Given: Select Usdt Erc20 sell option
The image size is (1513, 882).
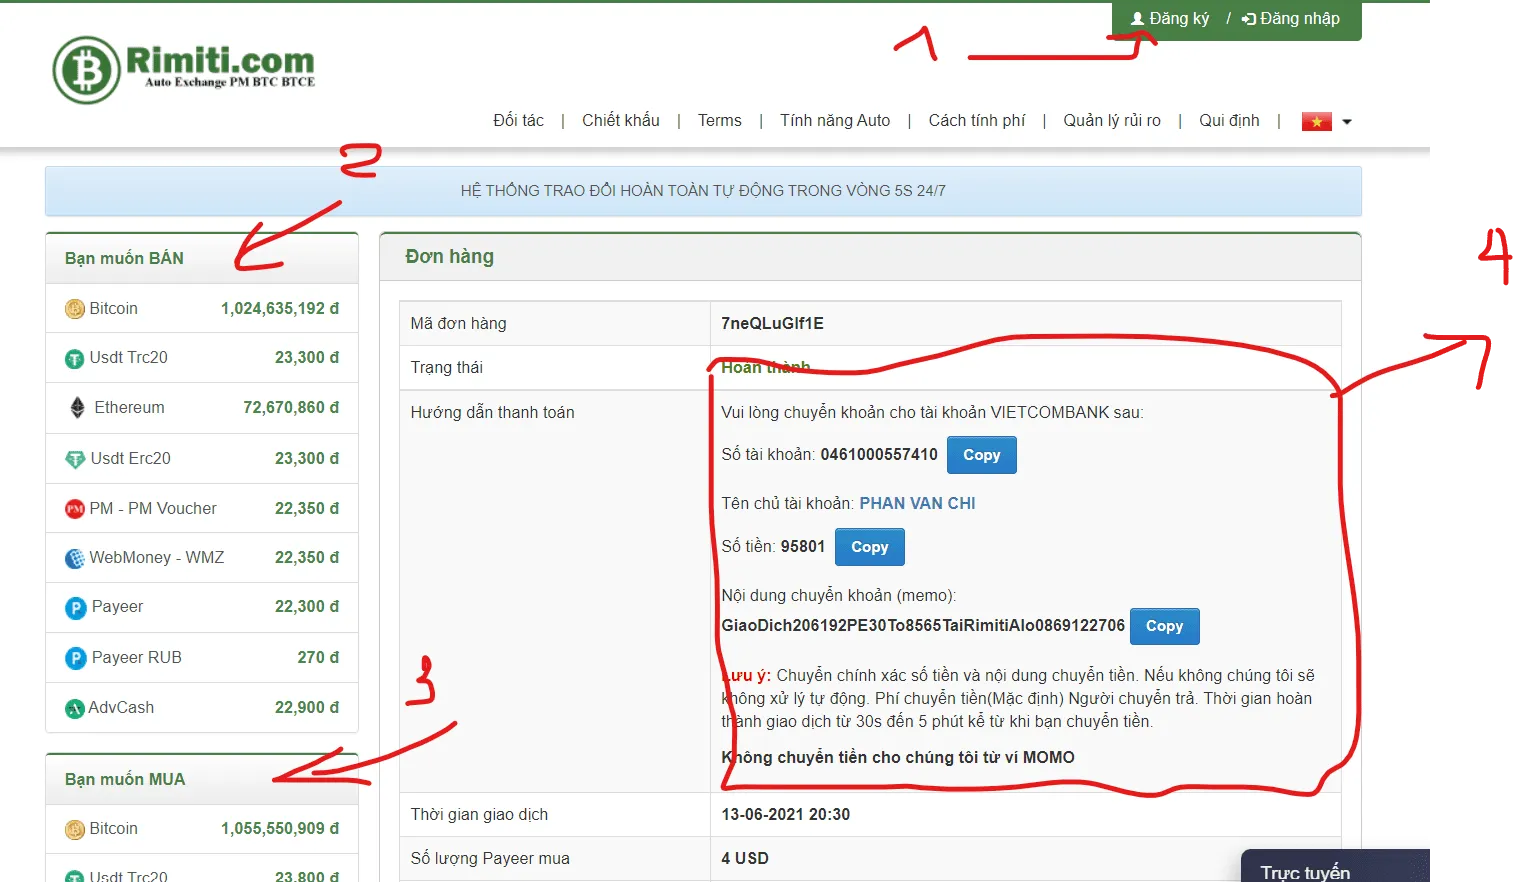Looking at the screenshot, I should click(202, 459).
